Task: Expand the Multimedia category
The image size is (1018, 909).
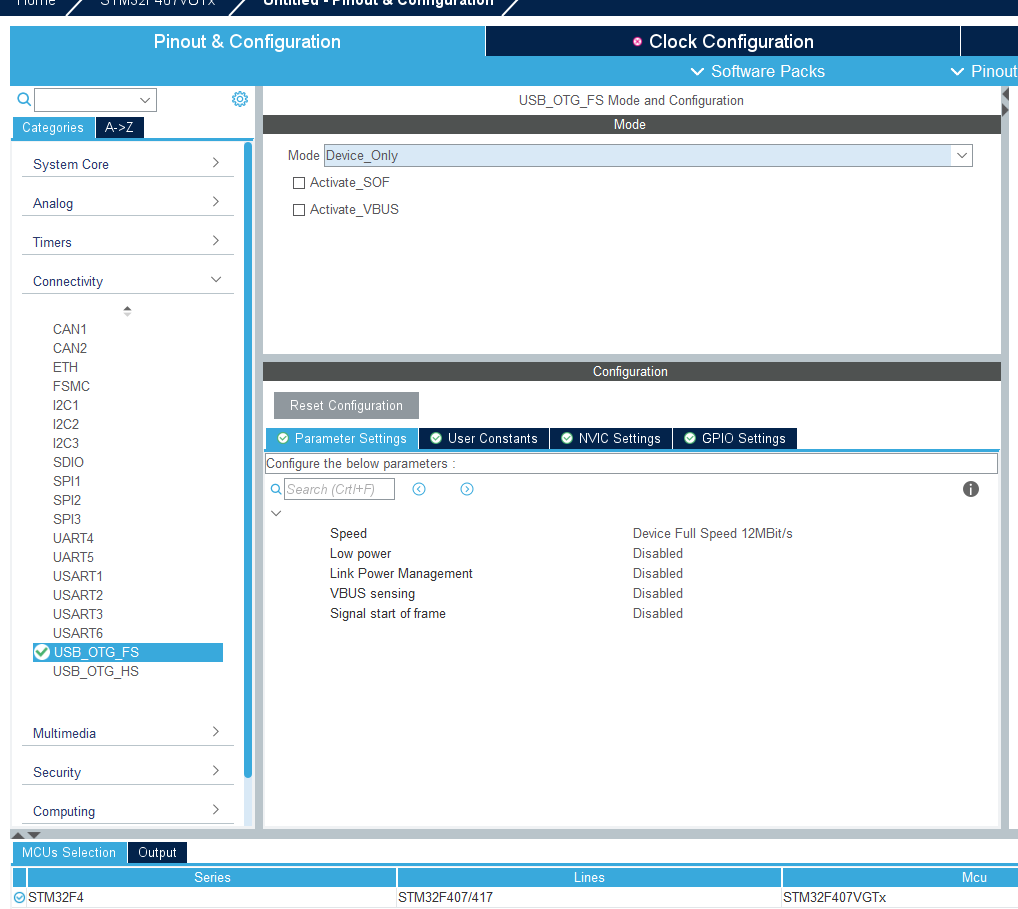Action: (127, 732)
